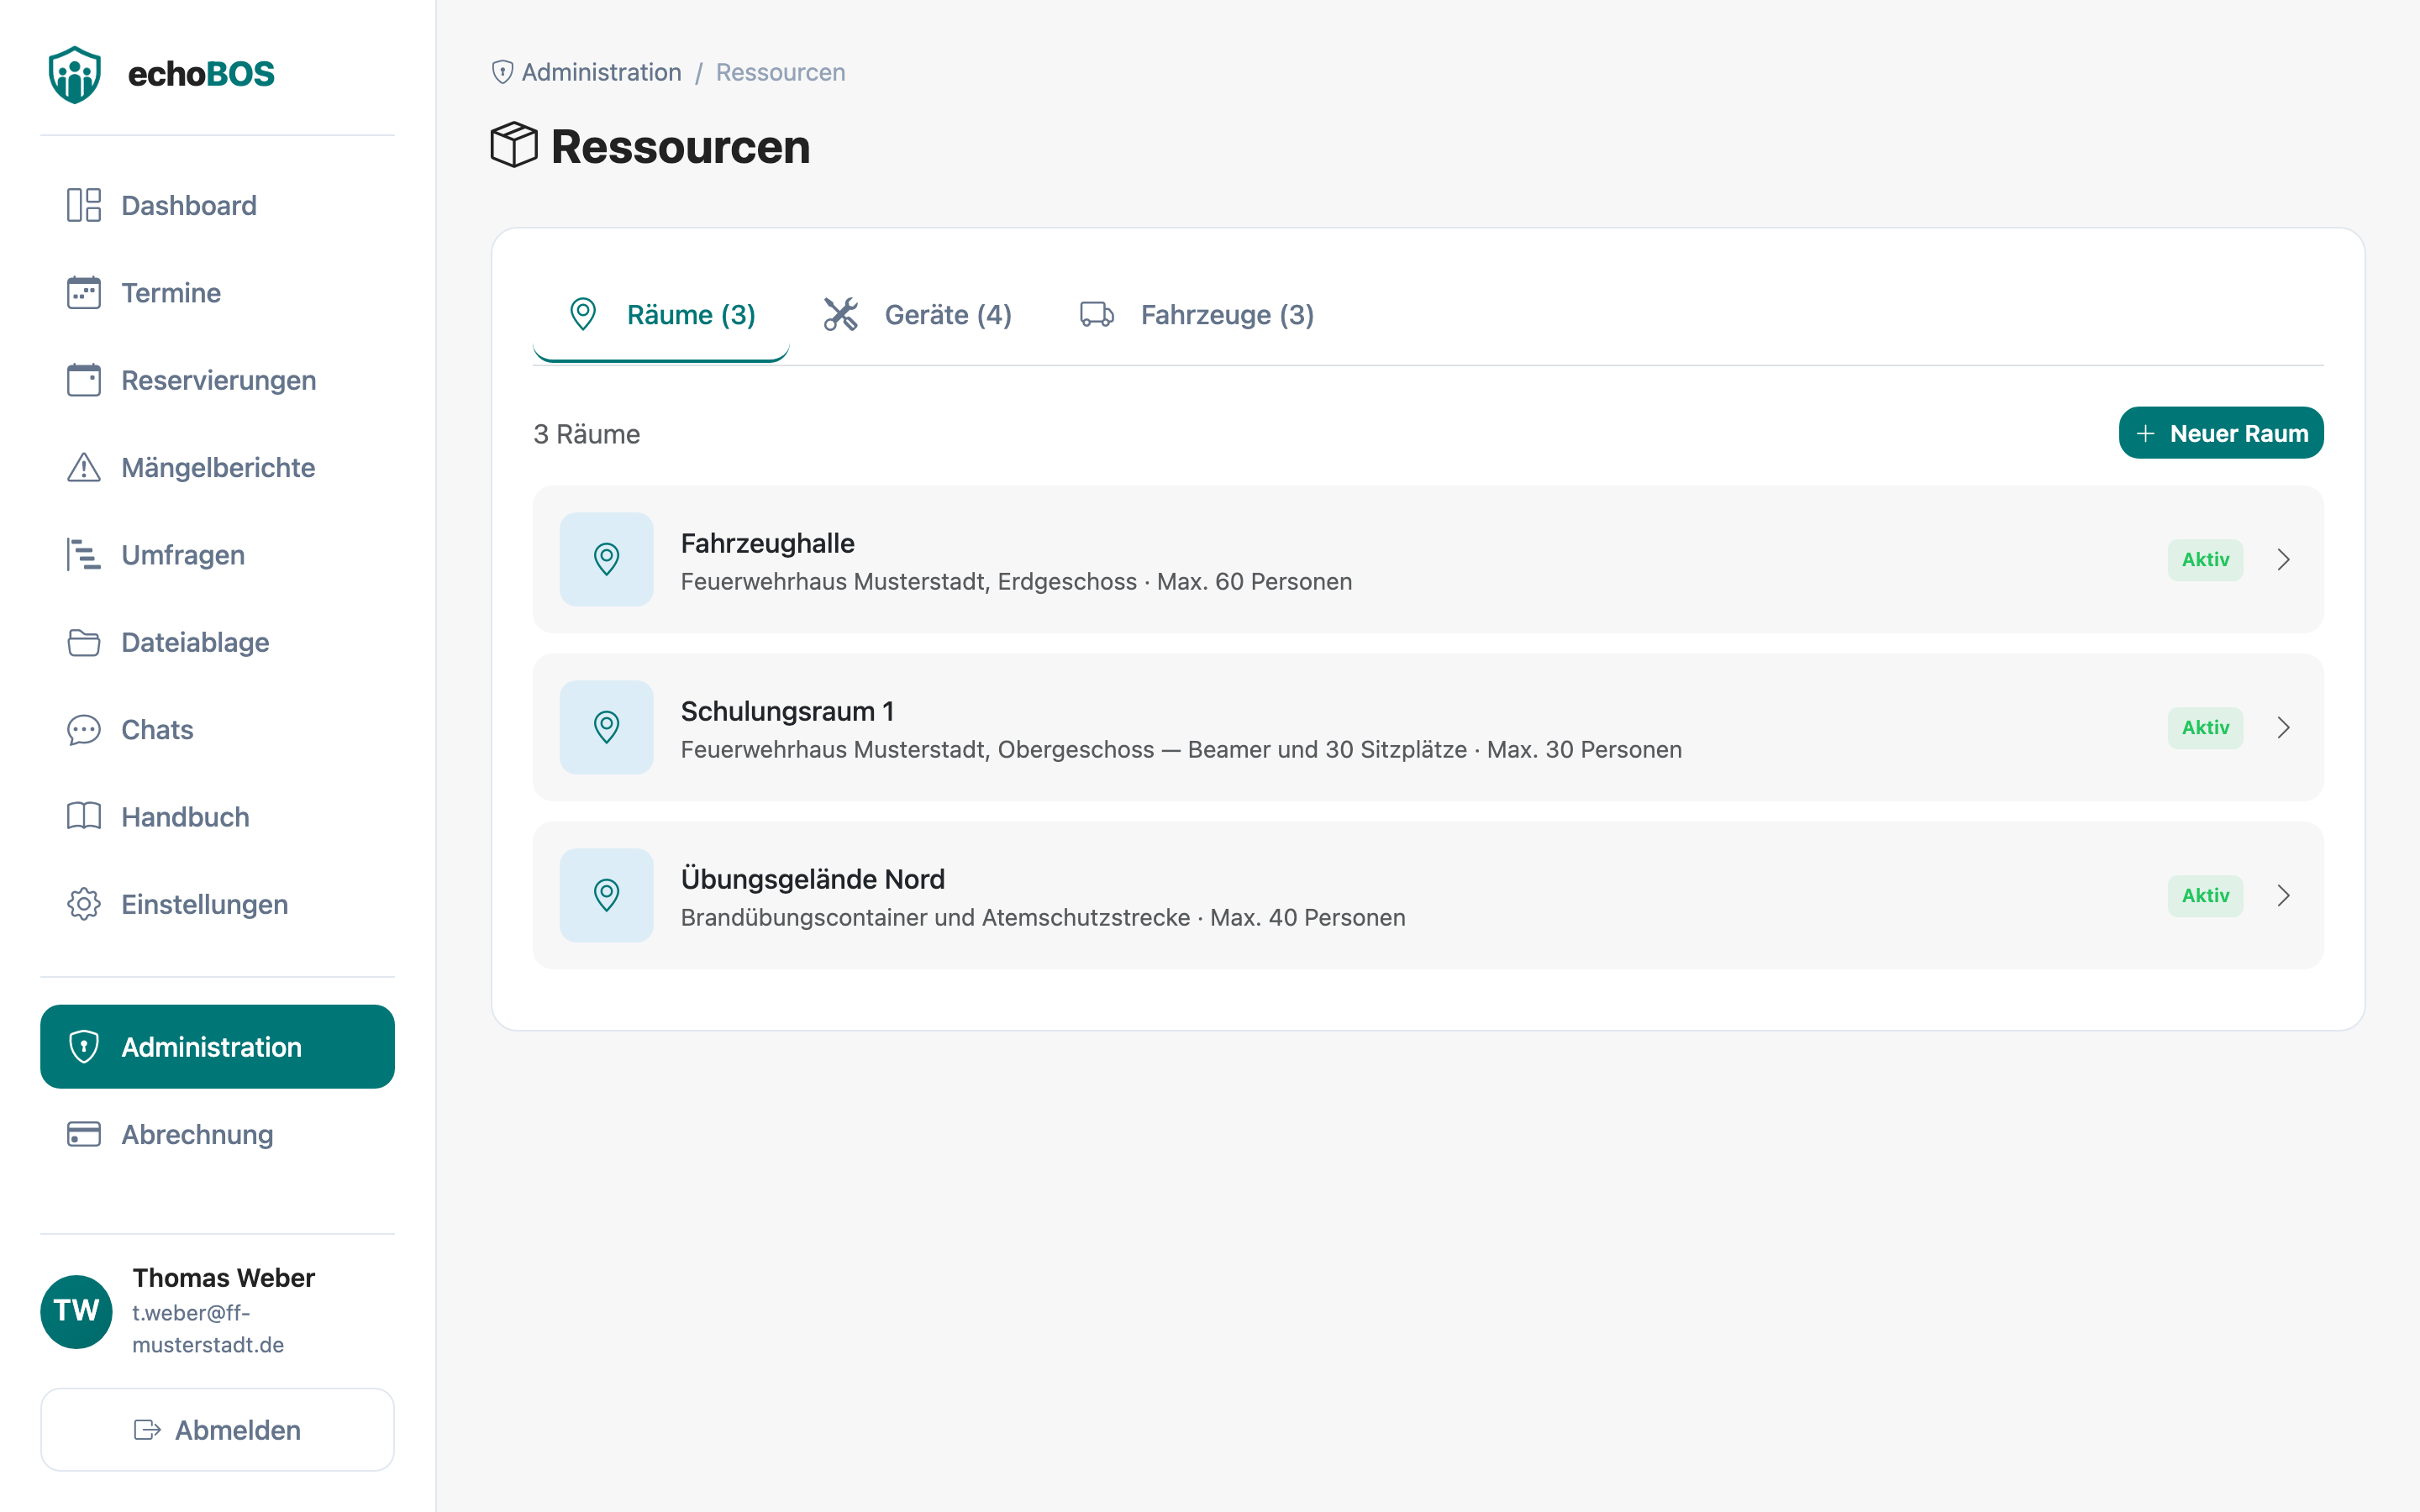The image size is (2420, 1512).
Task: Click the echoBOS brand name
Action: (x=201, y=74)
